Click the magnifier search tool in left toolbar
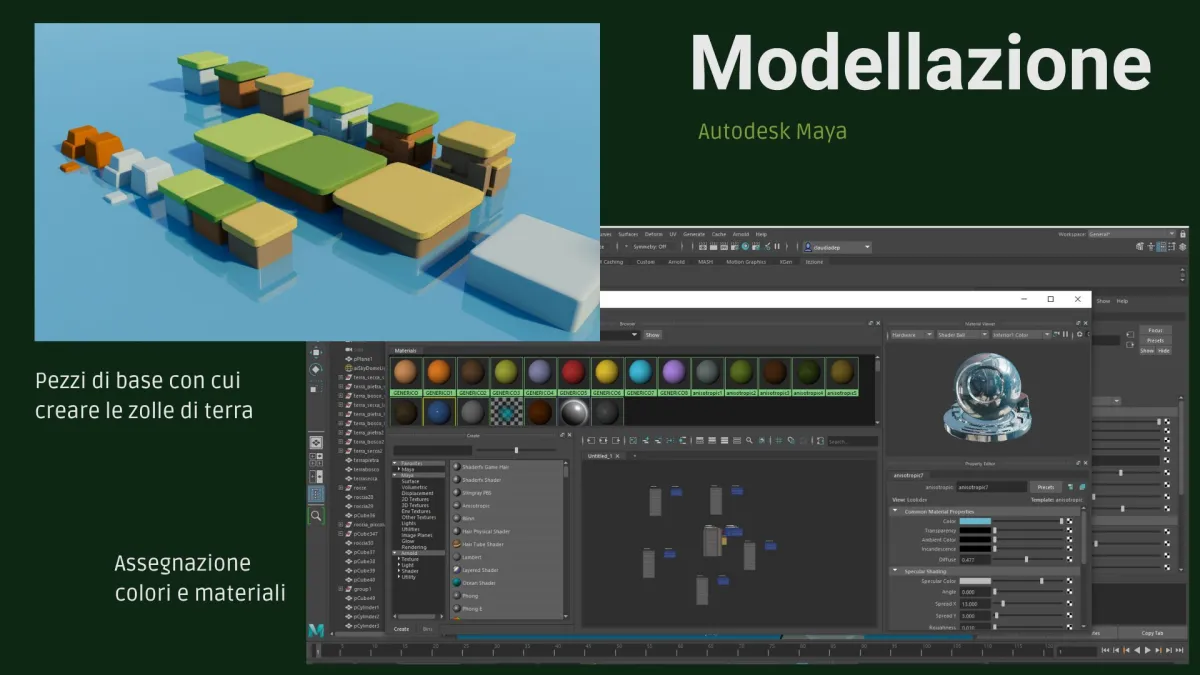1200x675 pixels. [316, 516]
